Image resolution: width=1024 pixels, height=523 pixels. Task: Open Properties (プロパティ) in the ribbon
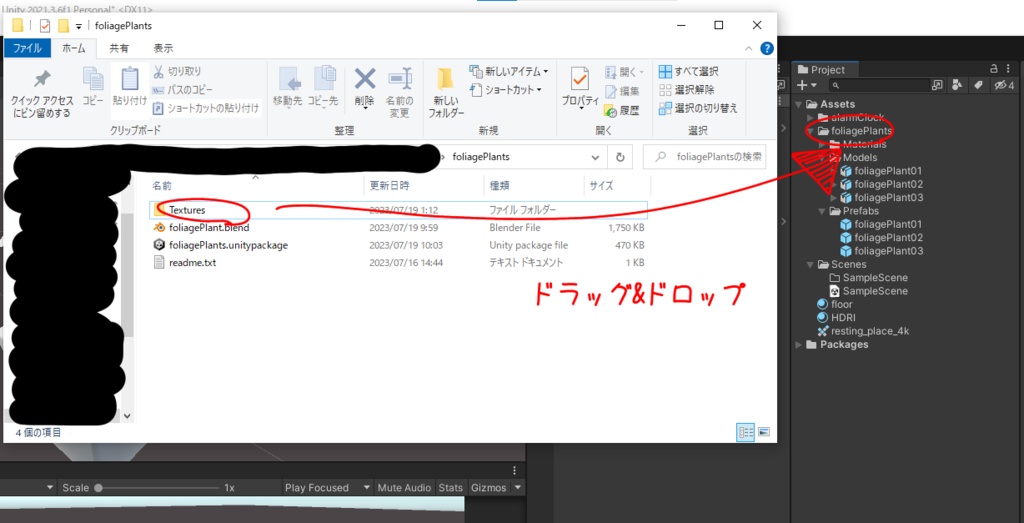tap(581, 87)
